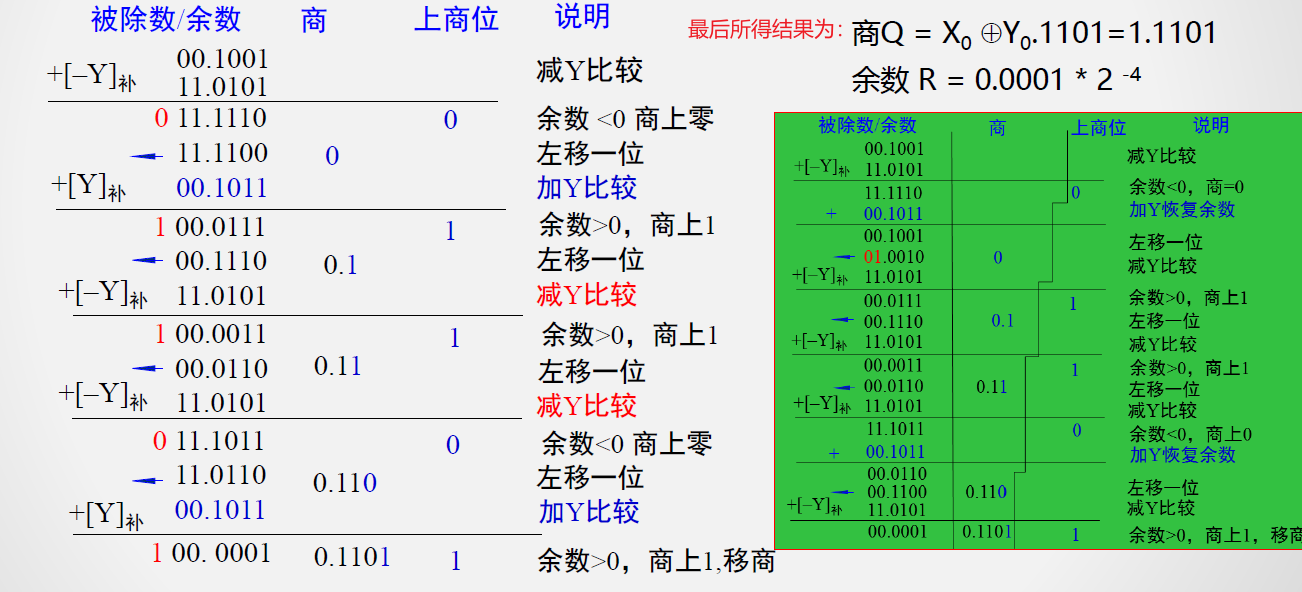The height and width of the screenshot is (592, 1302).
Task: Click '余数 <0 商上零' beside 11.1110
Action: click(625, 120)
